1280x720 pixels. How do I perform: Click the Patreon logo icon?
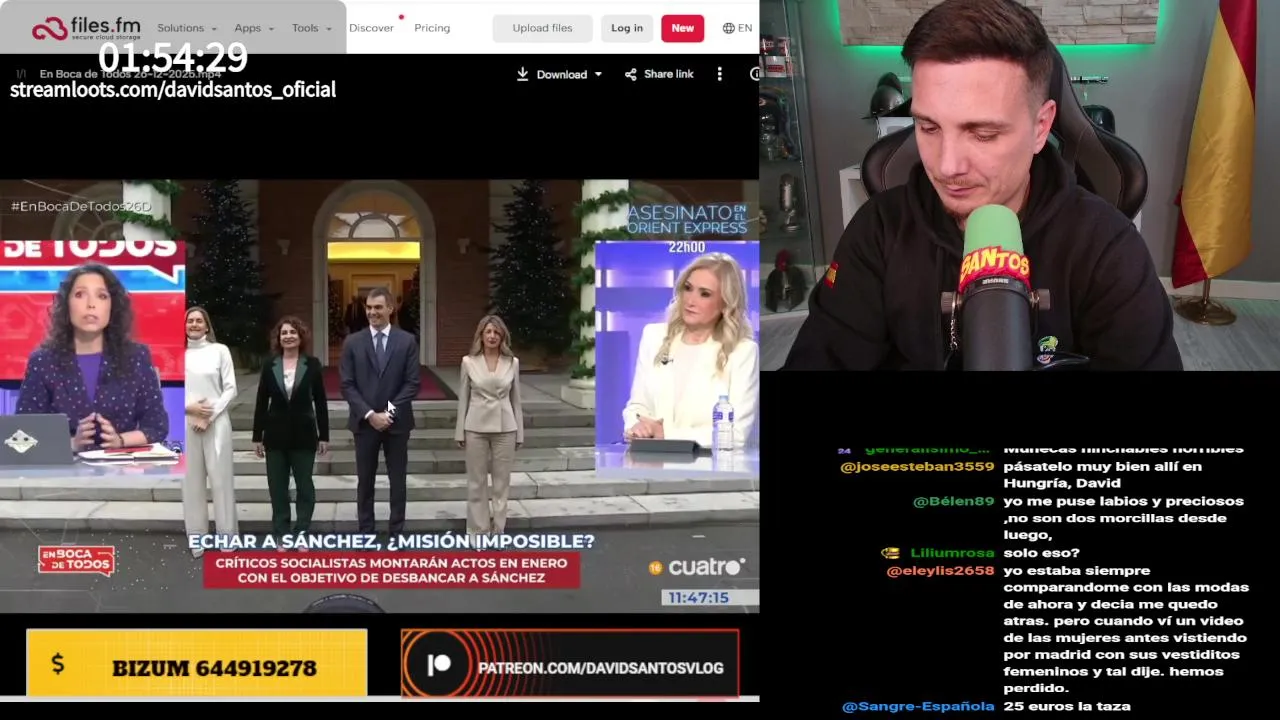438,666
